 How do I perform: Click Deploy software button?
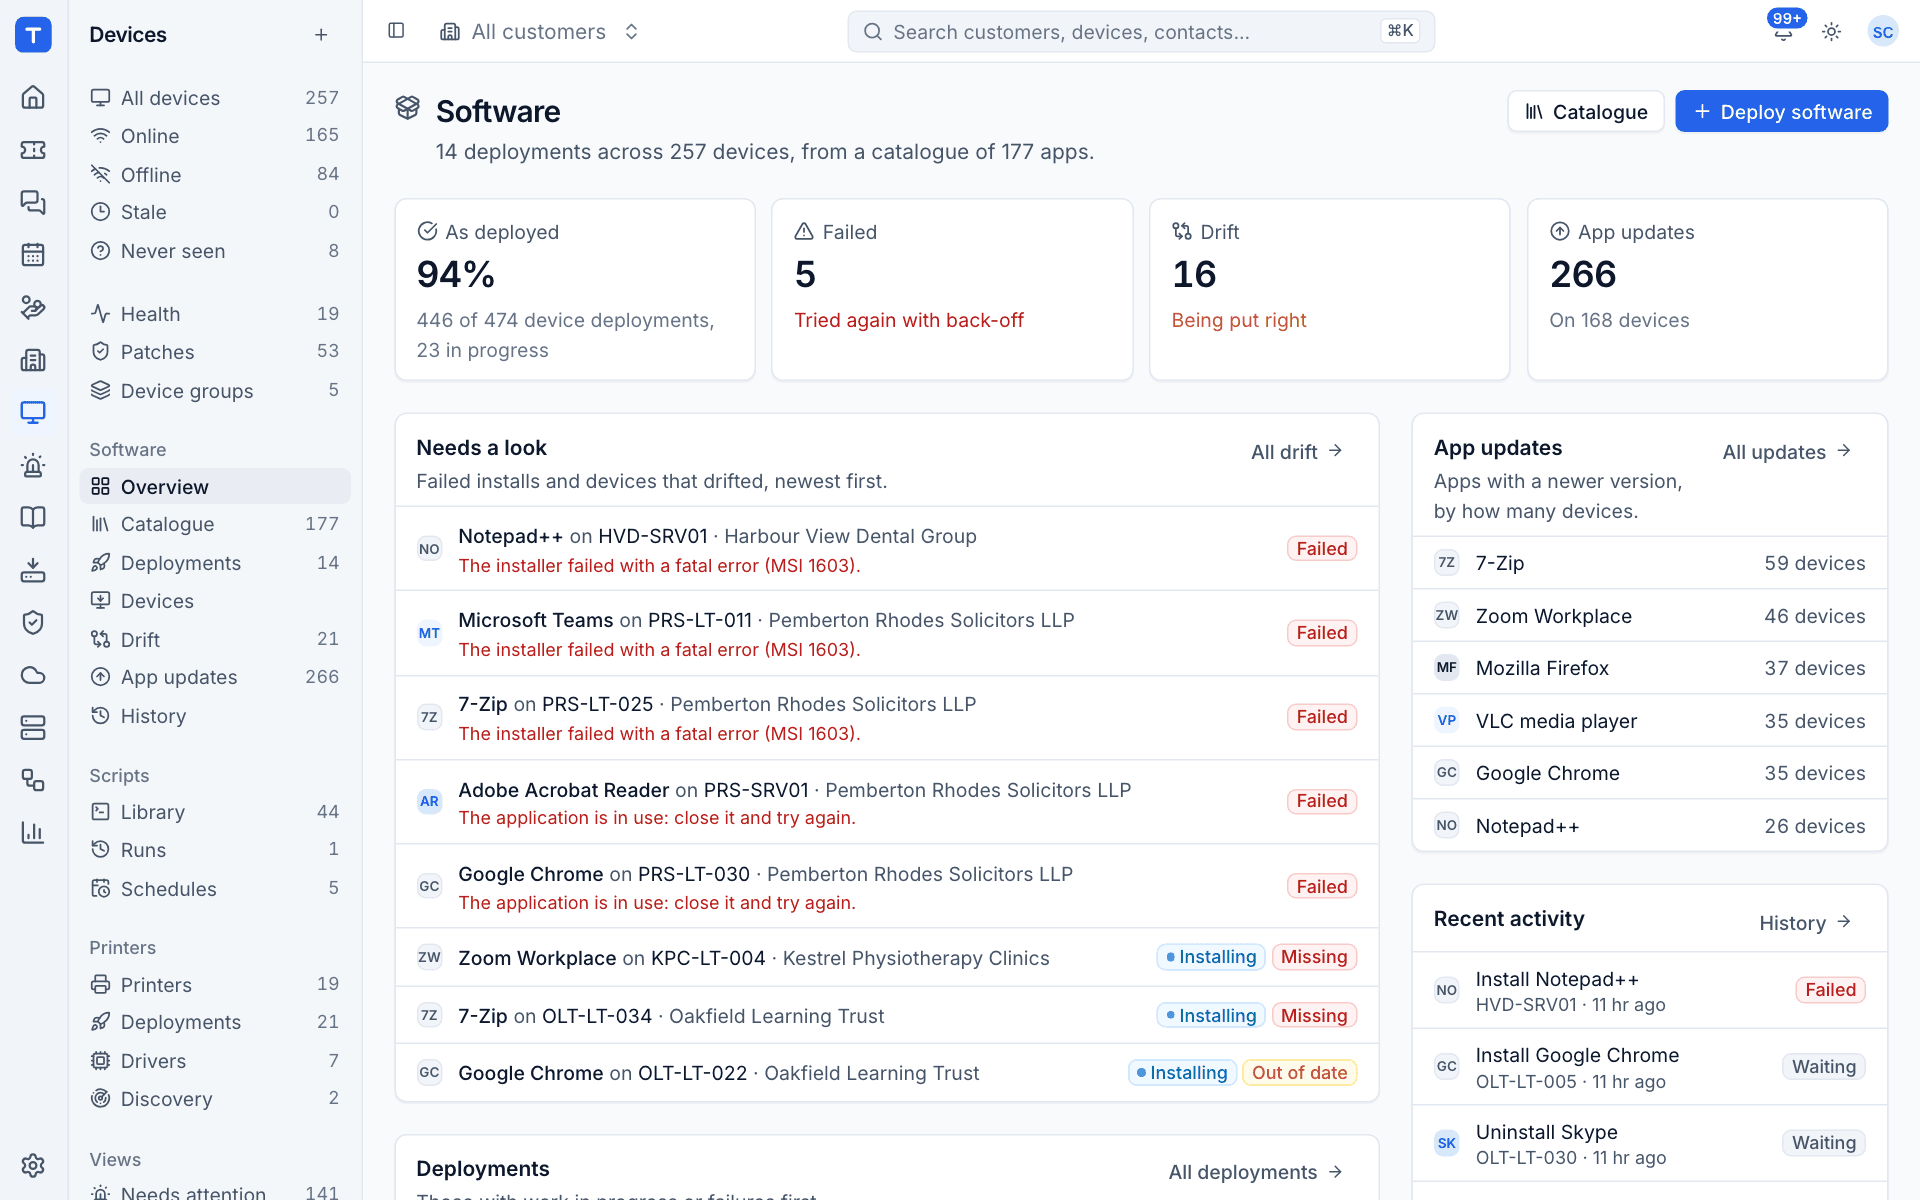point(1781,111)
